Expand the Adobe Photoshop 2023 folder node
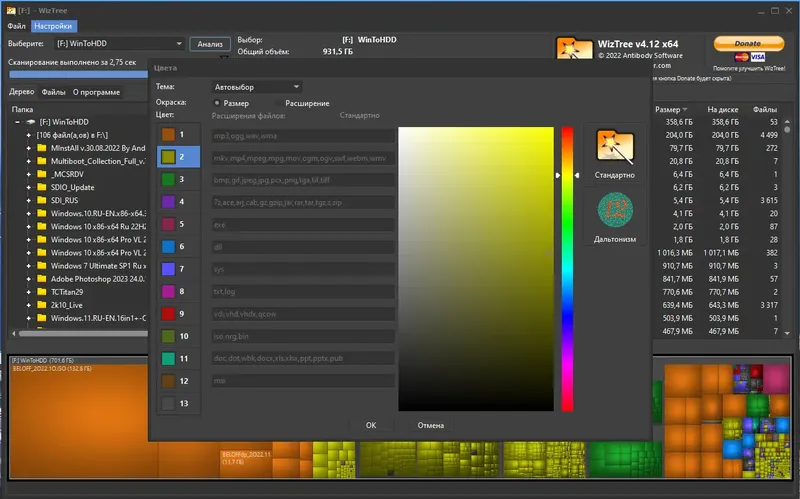The width and height of the screenshot is (800, 499). click(29, 279)
